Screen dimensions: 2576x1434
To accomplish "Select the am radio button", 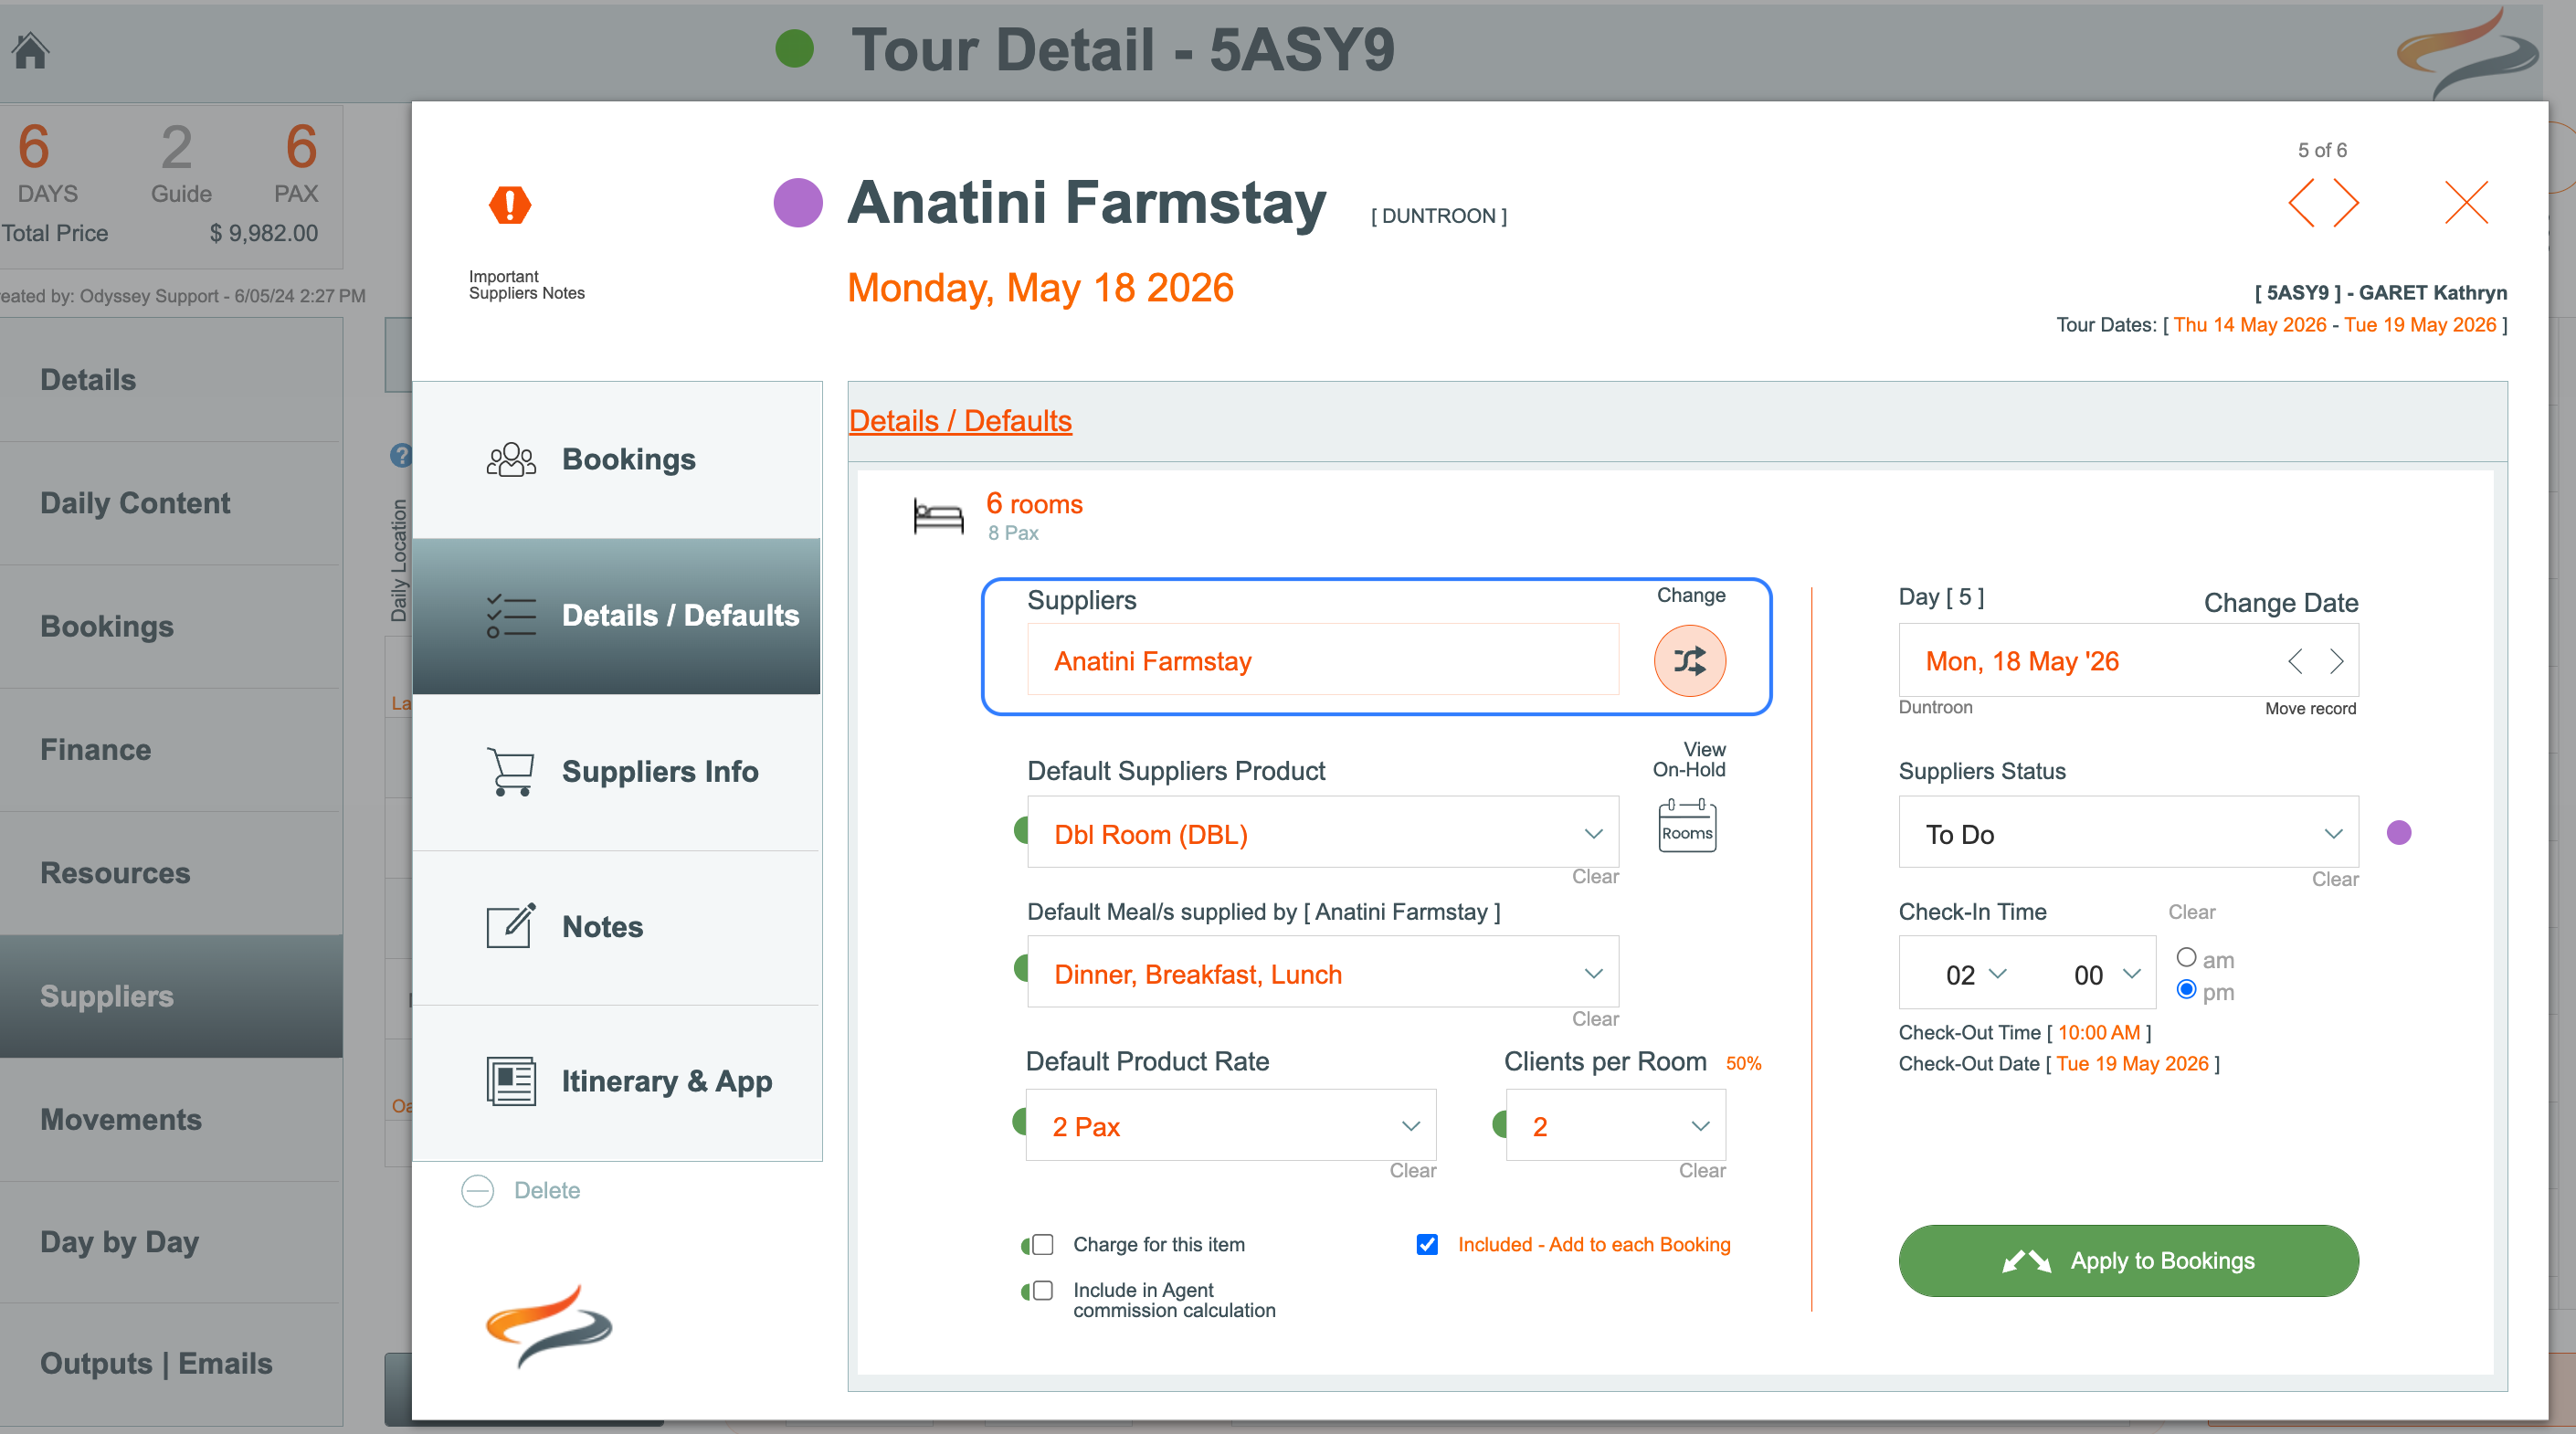I will tap(2186, 958).
